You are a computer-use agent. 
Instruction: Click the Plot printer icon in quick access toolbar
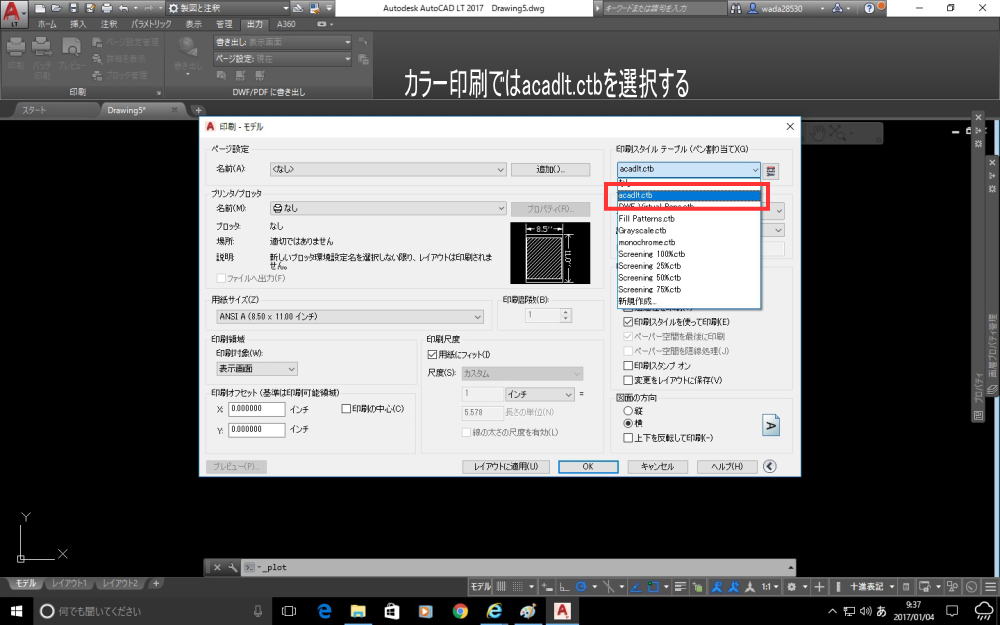point(107,8)
